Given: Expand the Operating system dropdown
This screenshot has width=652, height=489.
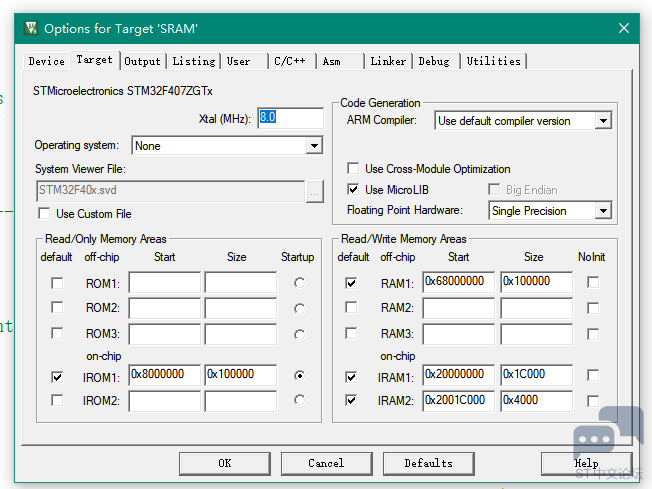Looking at the screenshot, I should pyautogui.click(x=314, y=146).
